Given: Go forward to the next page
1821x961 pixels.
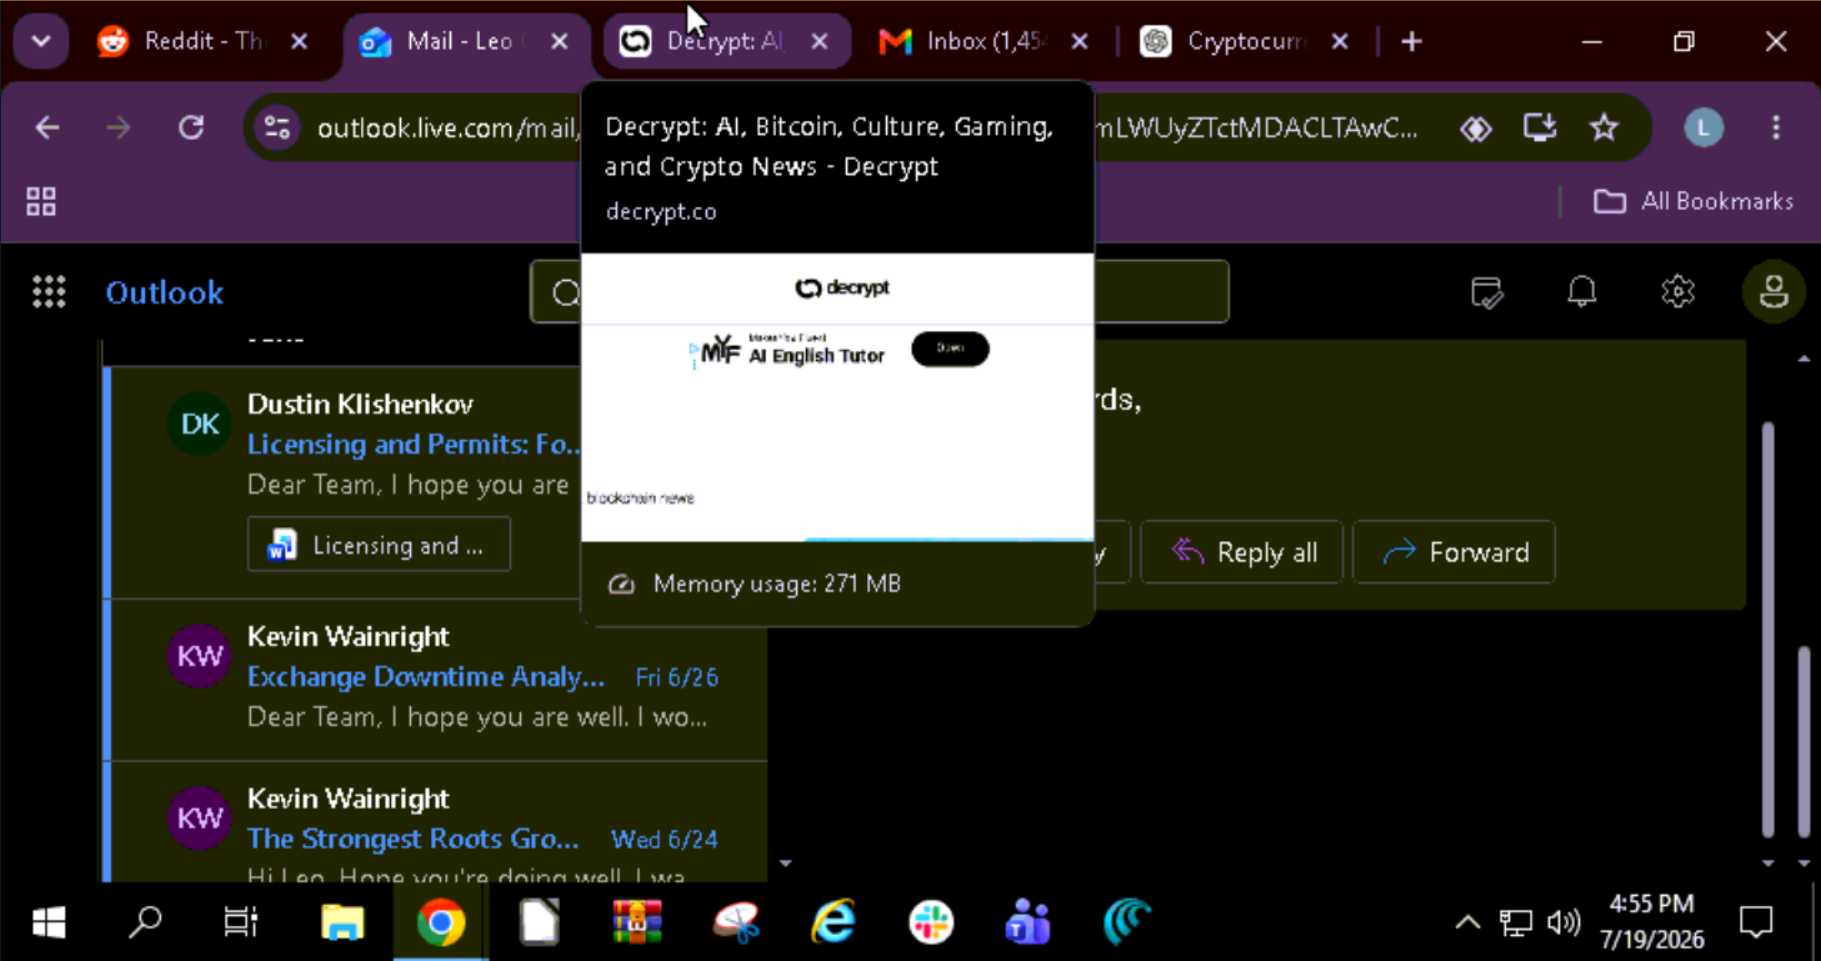Looking at the screenshot, I should 118,128.
